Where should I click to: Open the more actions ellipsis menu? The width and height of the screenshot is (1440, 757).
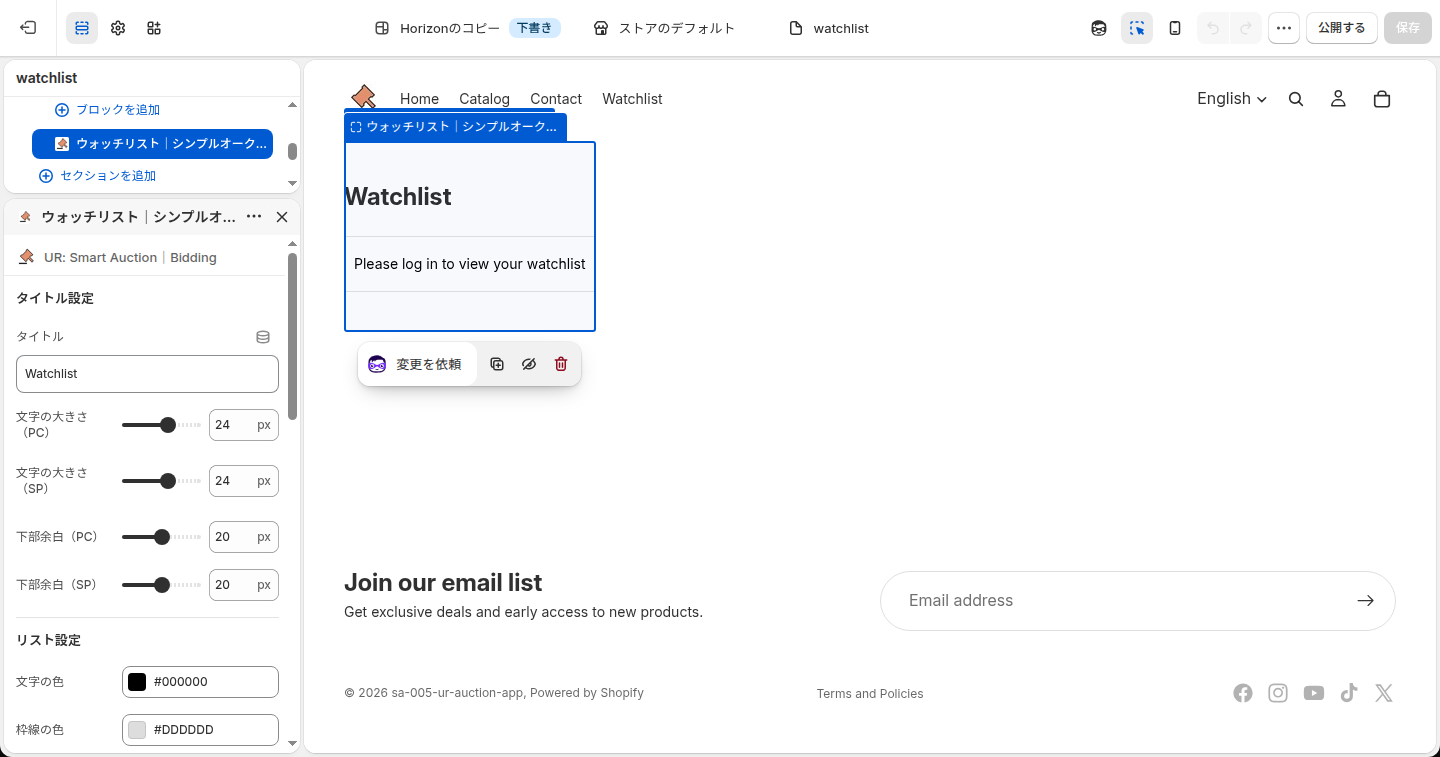click(x=1284, y=28)
